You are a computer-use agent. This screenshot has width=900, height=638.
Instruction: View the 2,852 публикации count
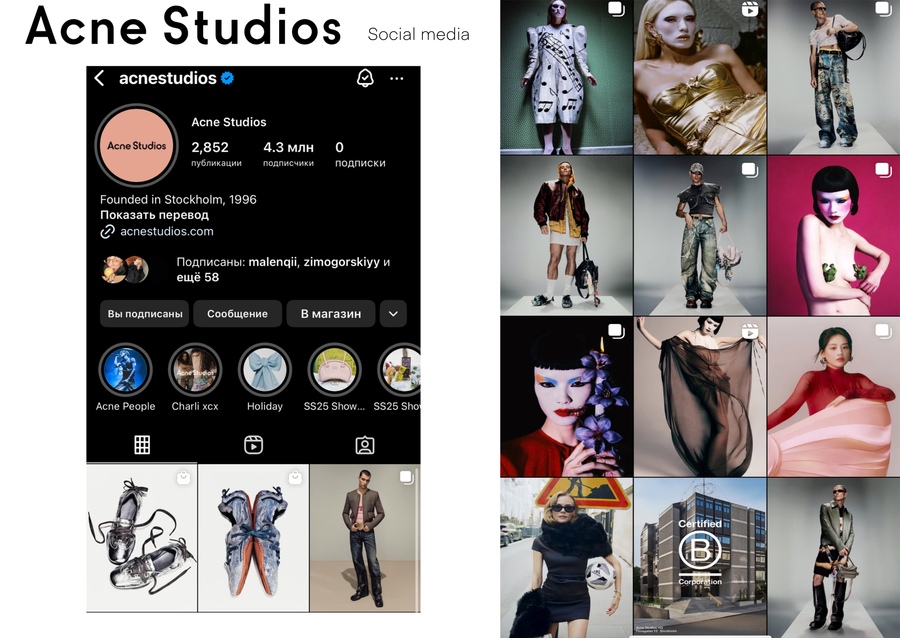pos(216,154)
